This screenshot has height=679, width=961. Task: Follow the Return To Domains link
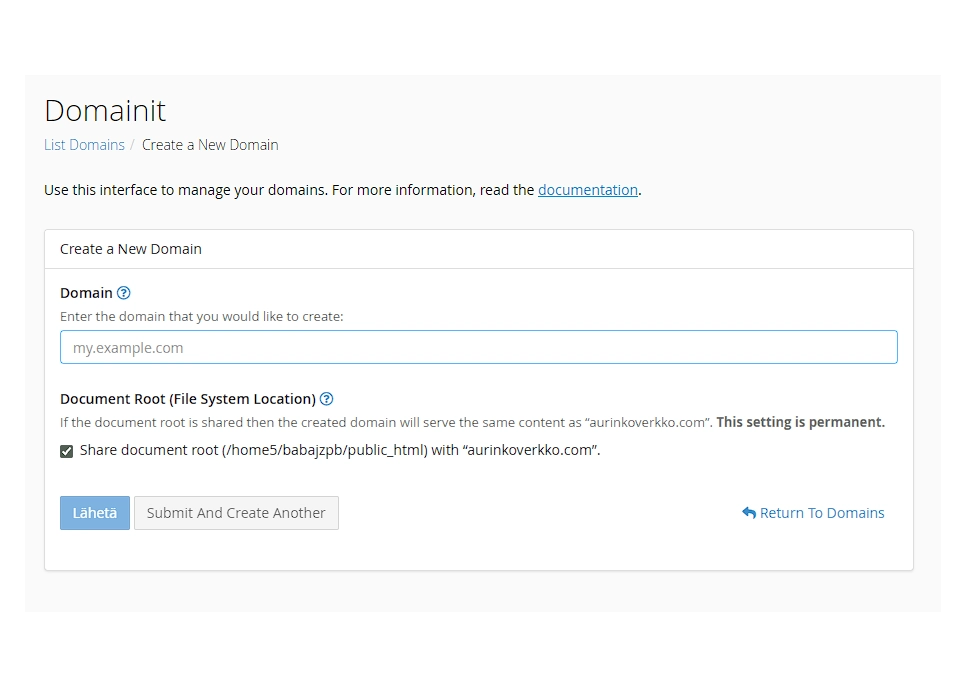(x=821, y=513)
